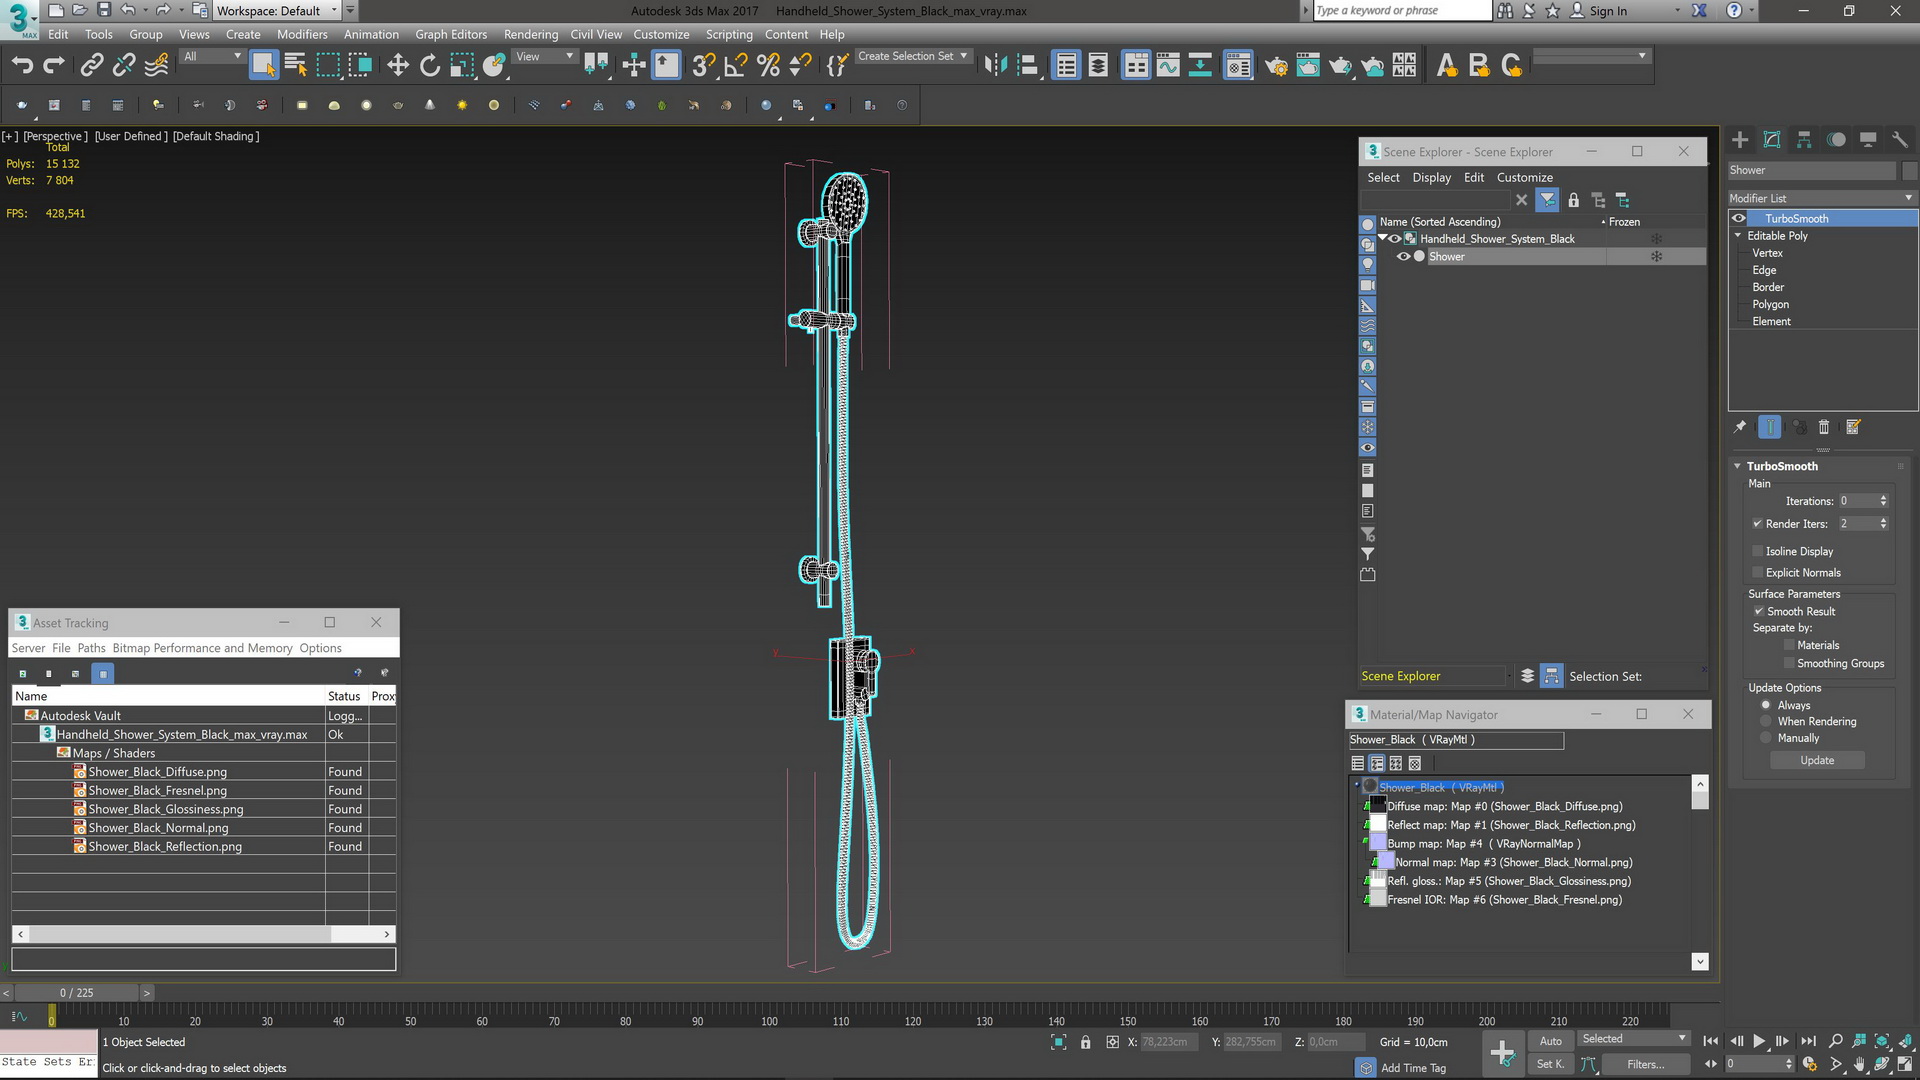Hide TurboSmooth modifier with eye icon

pos(1739,218)
